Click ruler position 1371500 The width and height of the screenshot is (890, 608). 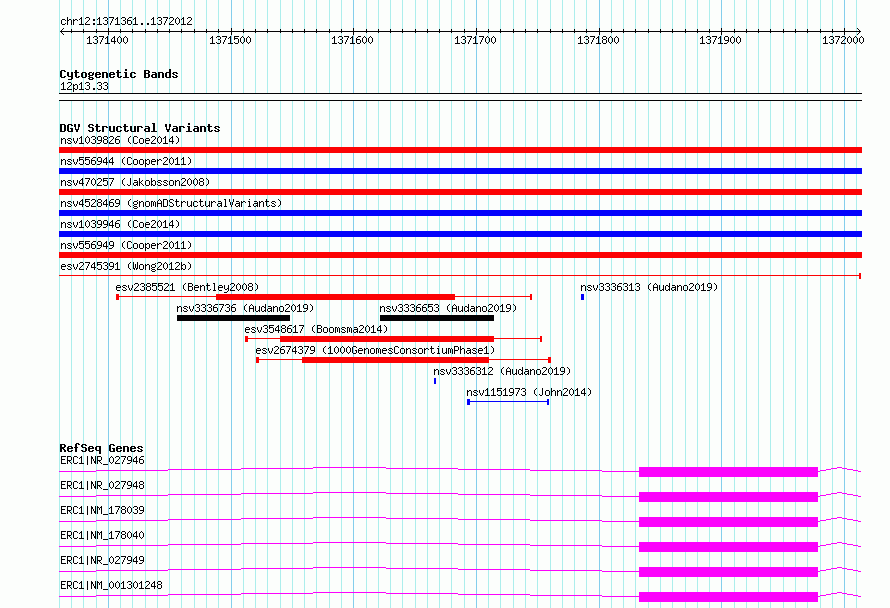tap(230, 40)
